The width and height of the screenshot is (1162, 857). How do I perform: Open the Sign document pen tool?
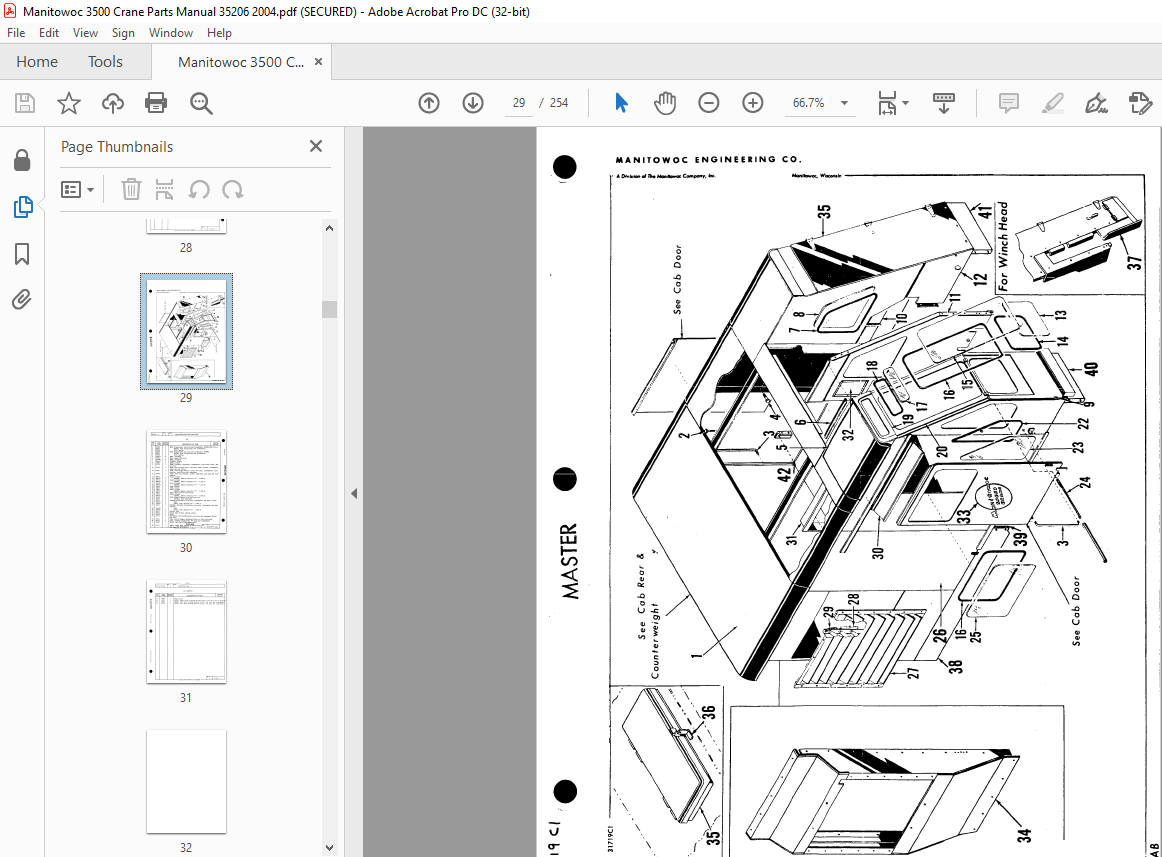pos(1096,103)
